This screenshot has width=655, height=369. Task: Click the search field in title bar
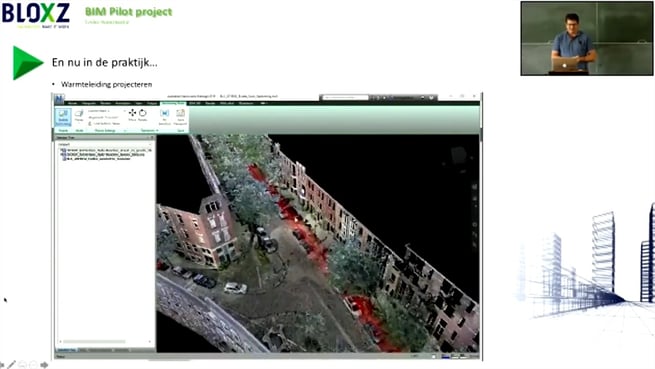pos(345,97)
